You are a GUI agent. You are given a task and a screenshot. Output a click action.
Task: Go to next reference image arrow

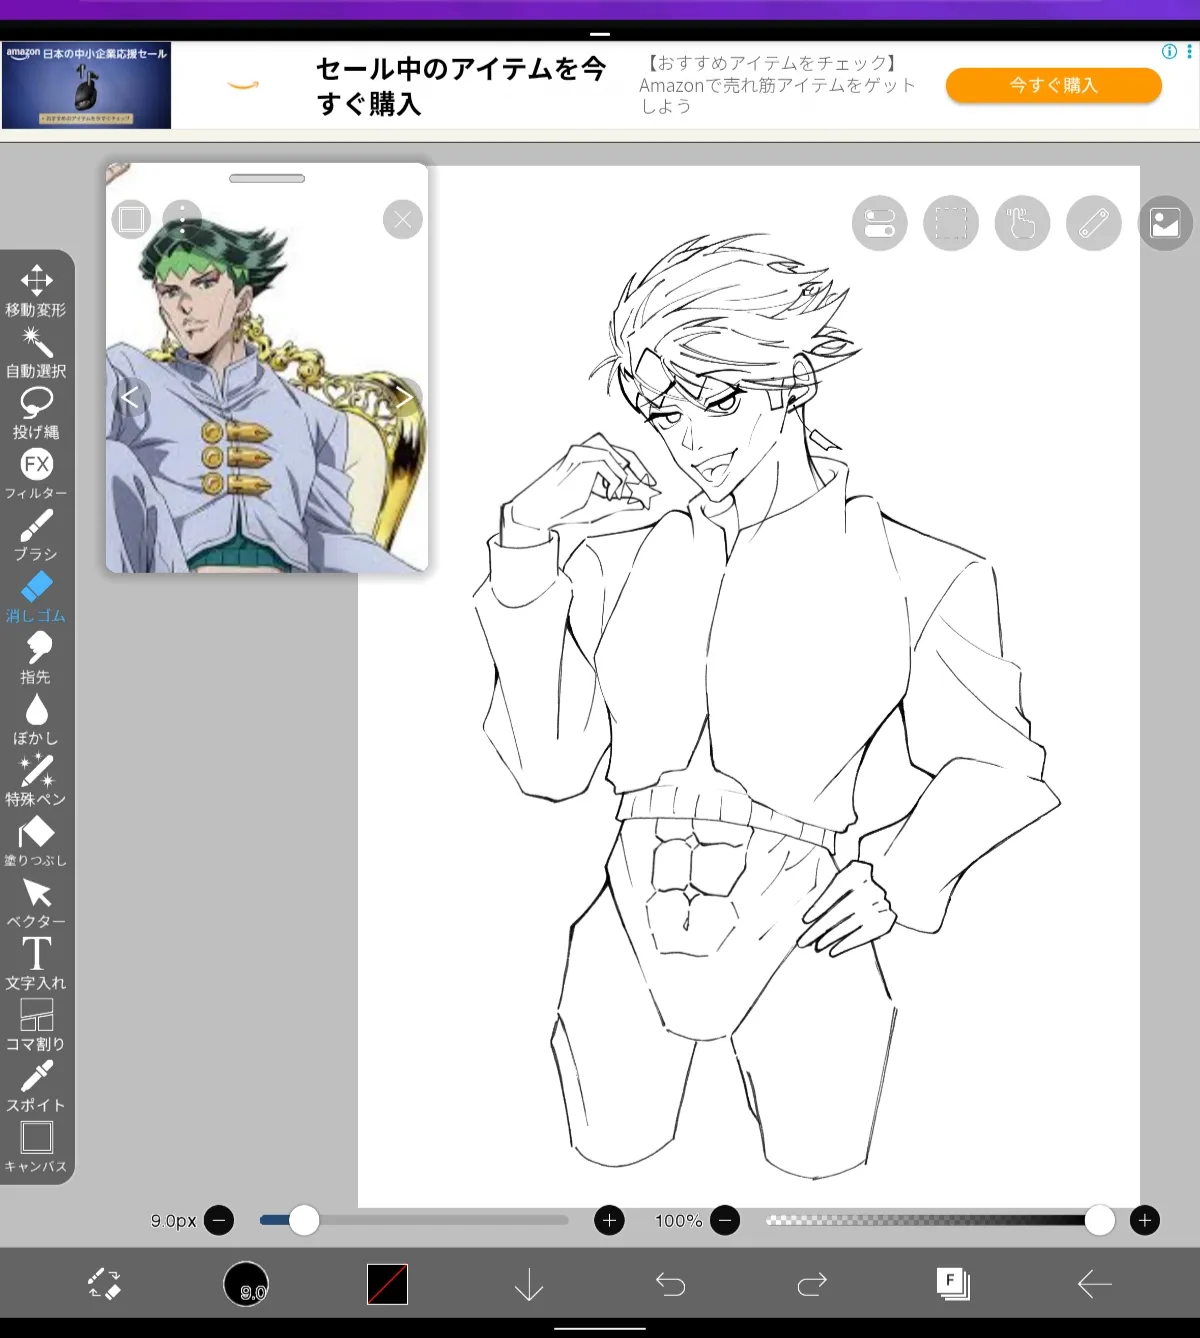tap(404, 398)
